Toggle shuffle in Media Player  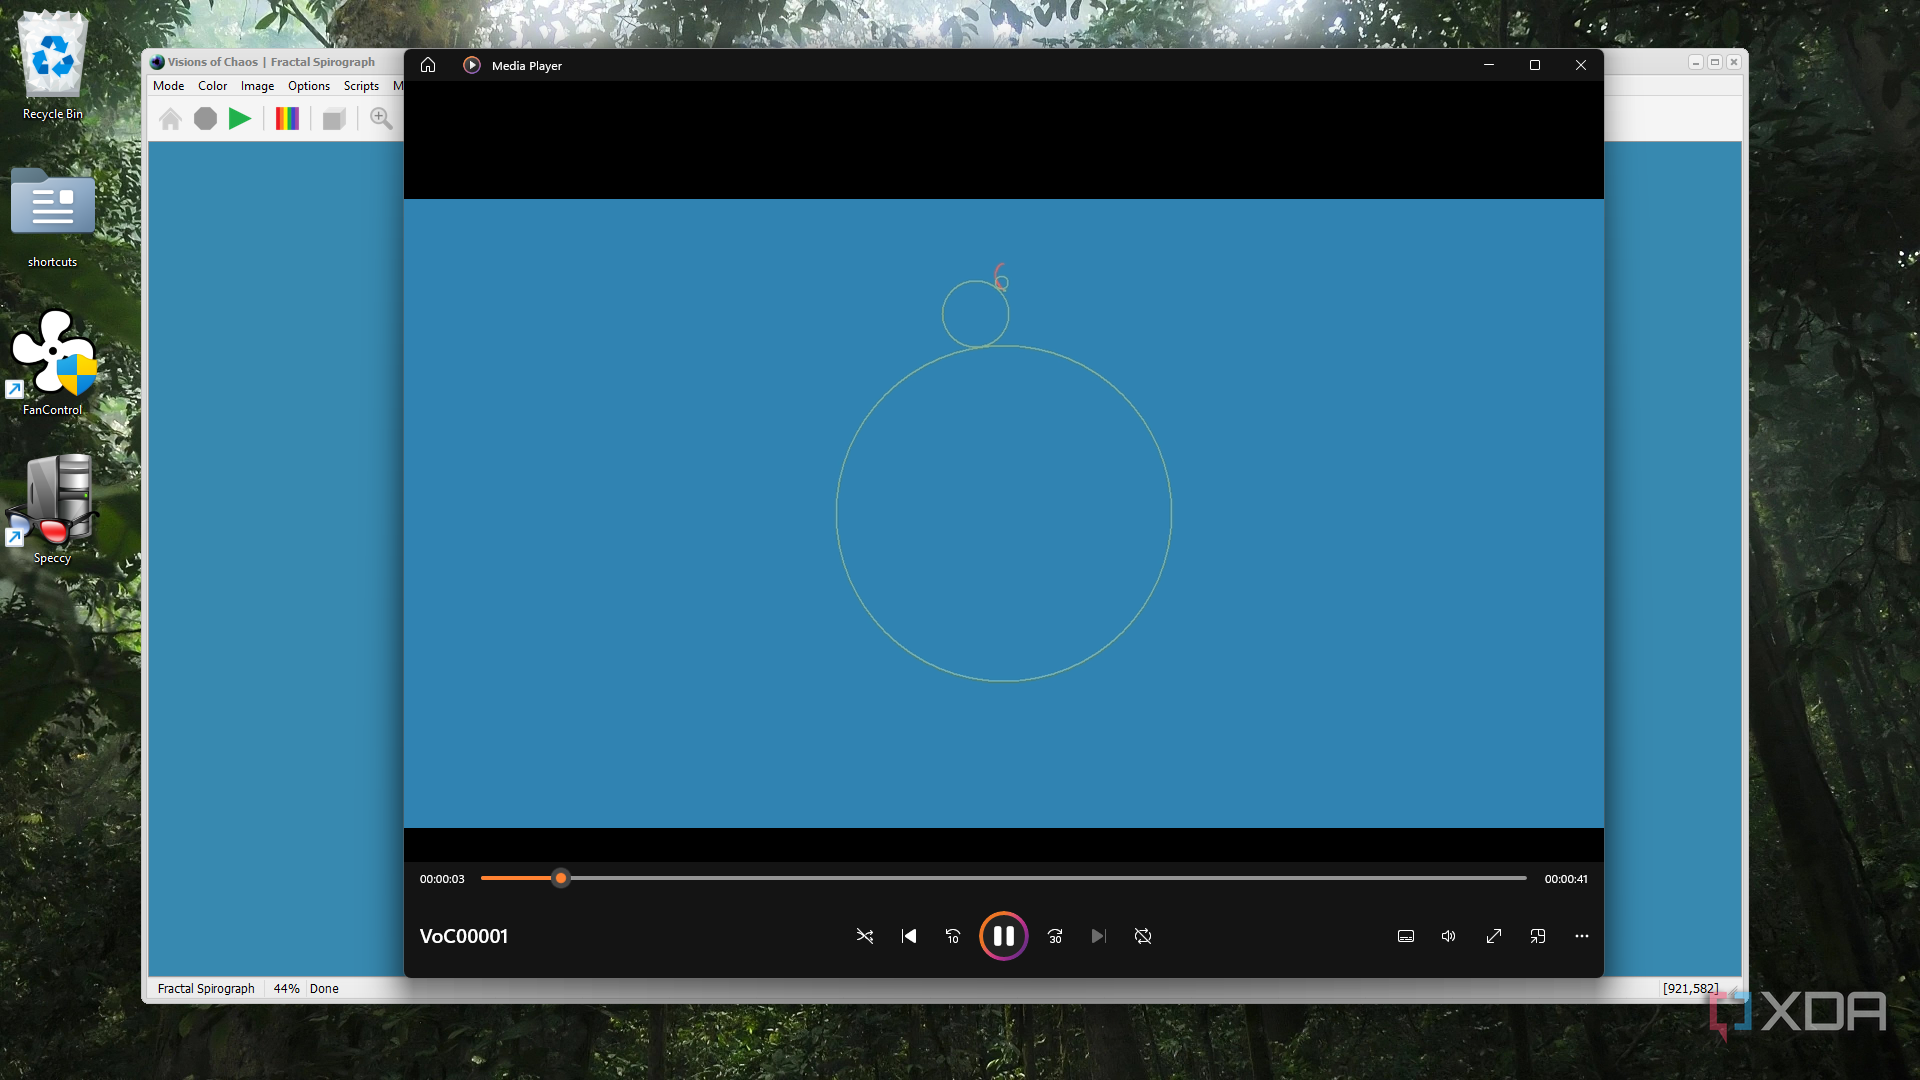pyautogui.click(x=865, y=936)
